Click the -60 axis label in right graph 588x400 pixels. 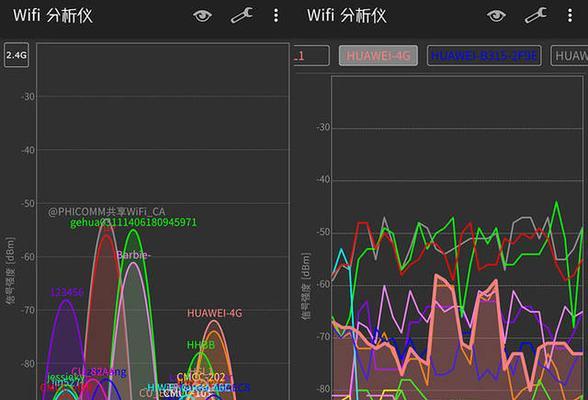tap(323, 284)
